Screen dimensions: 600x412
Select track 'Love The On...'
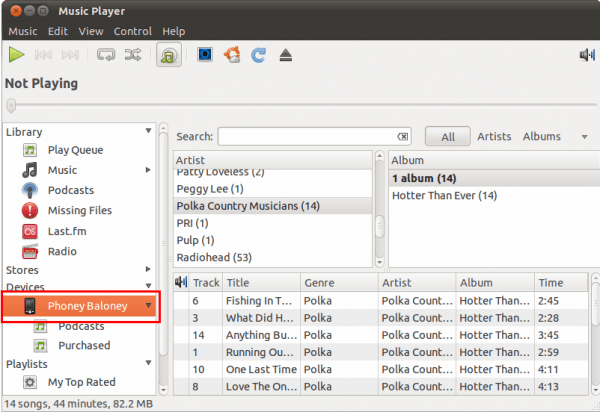[381, 387]
